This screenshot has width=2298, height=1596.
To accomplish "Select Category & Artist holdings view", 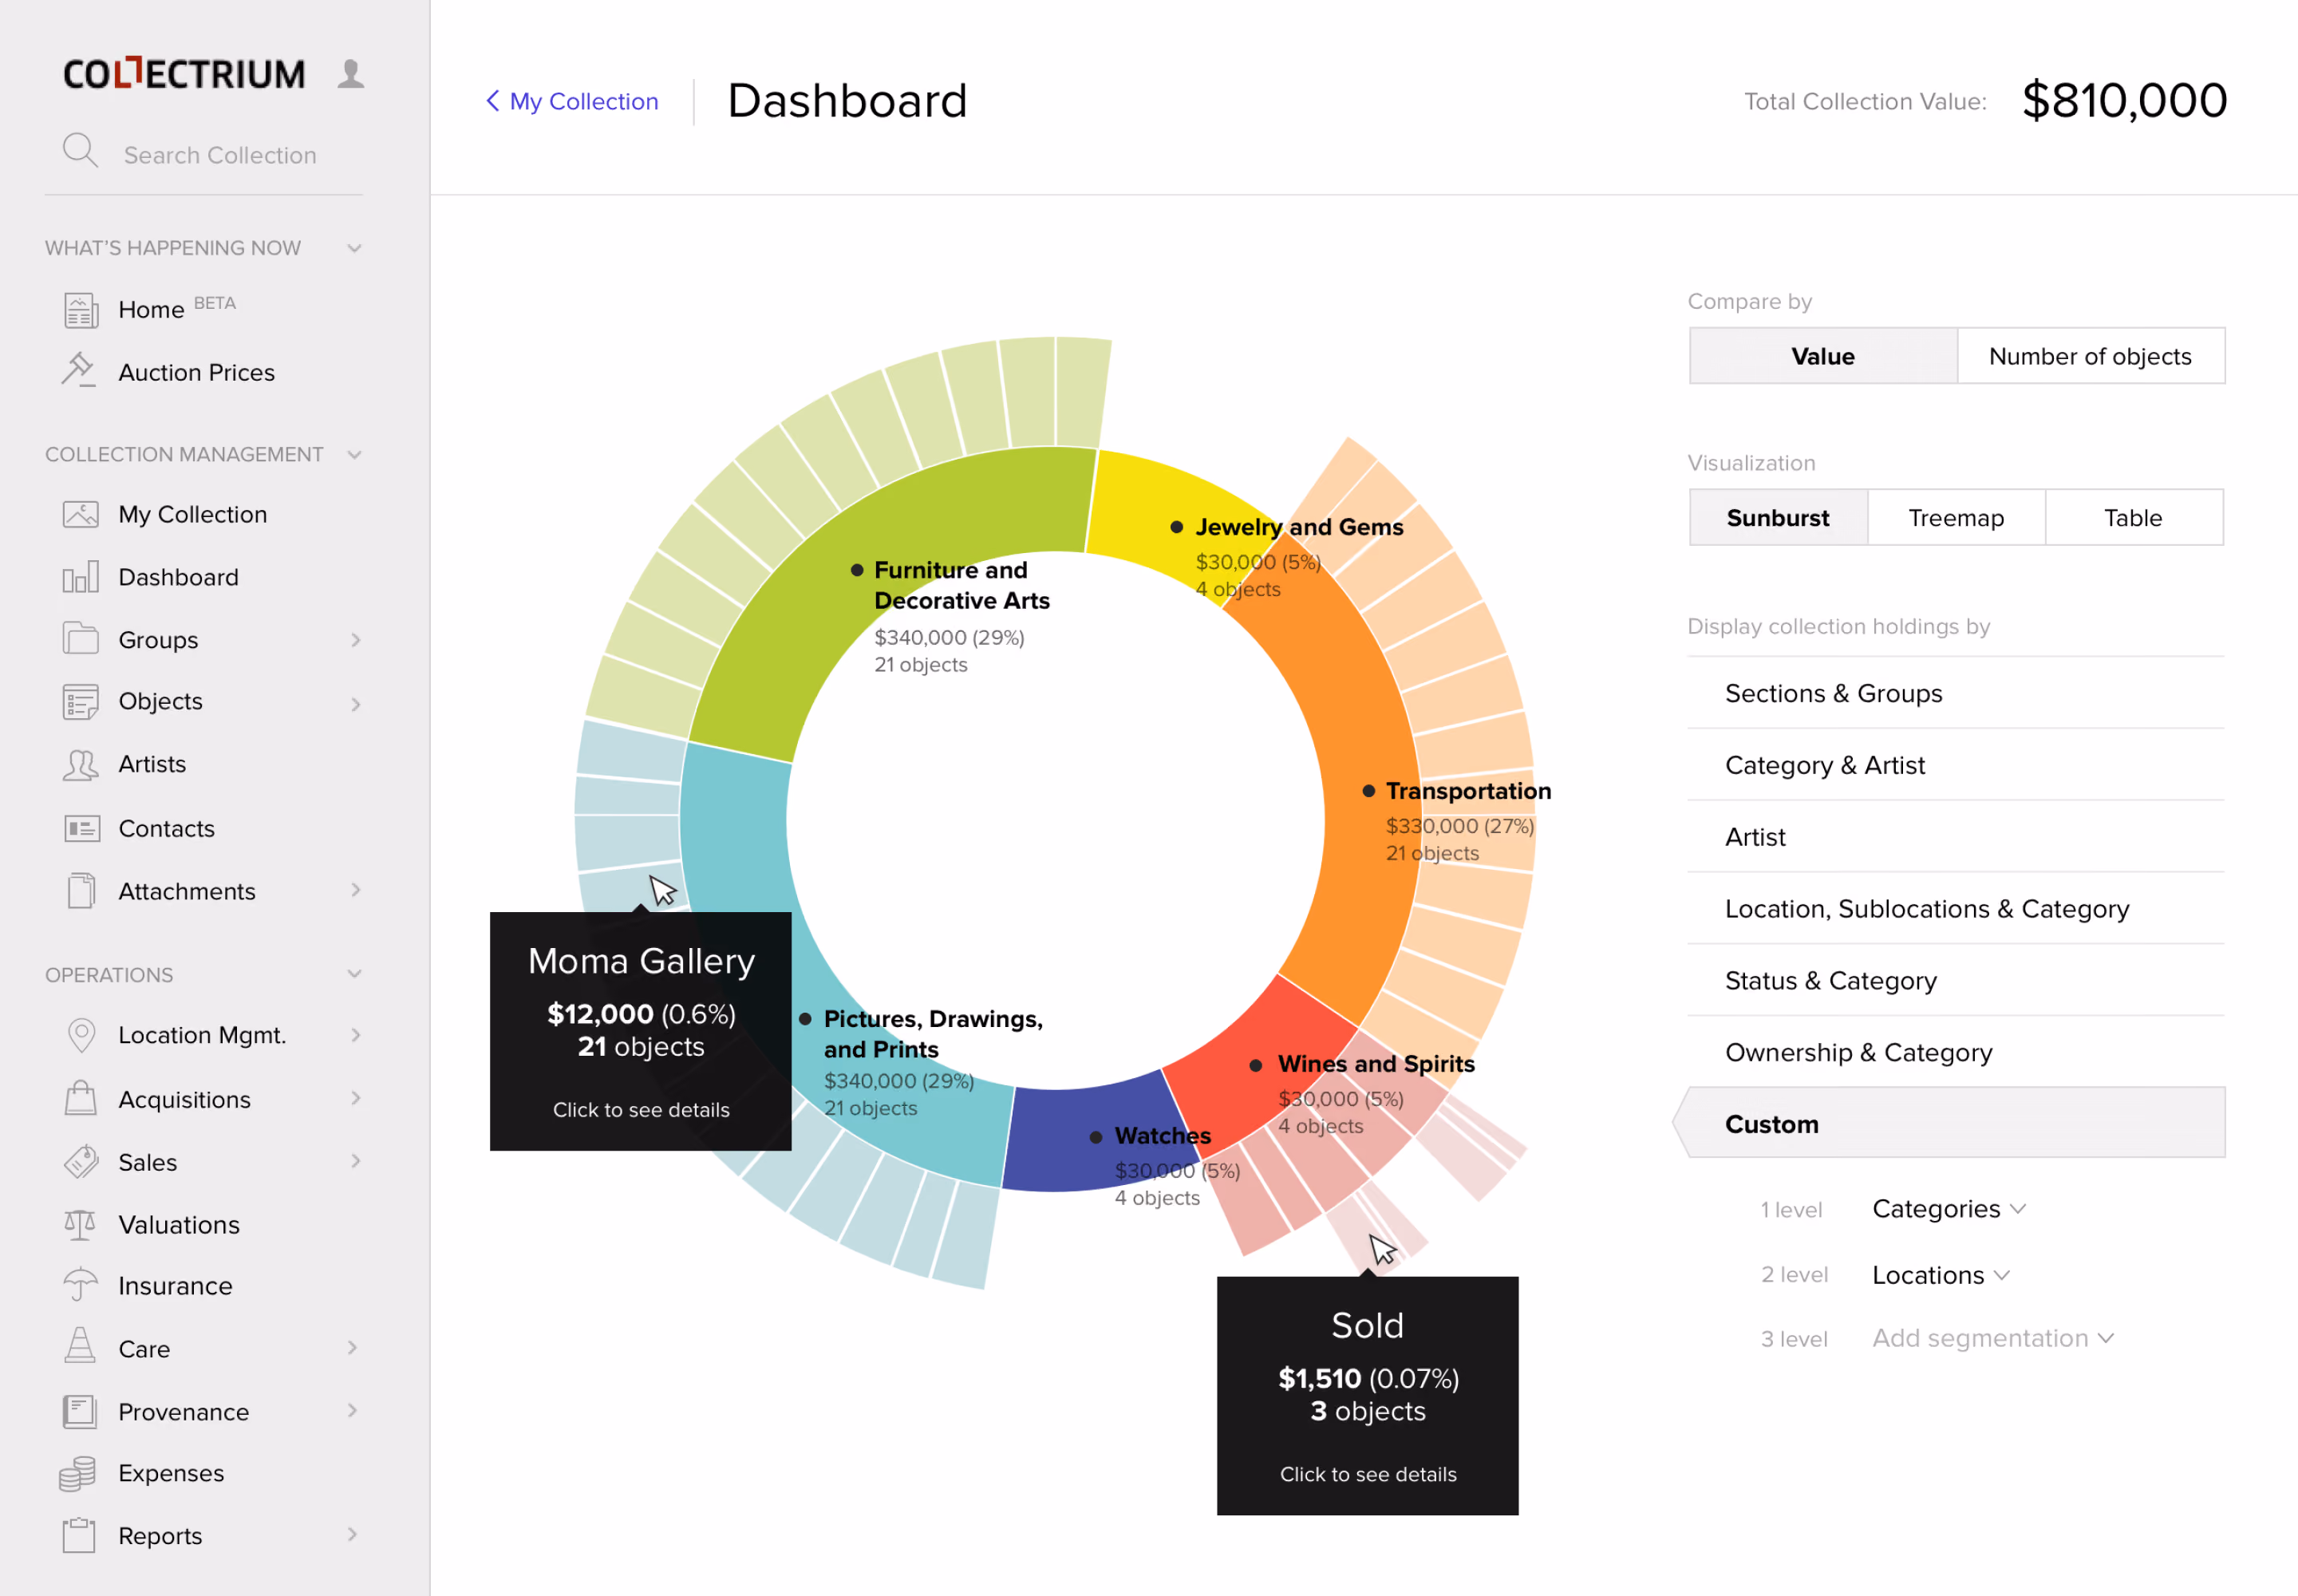I will 1955,765.
